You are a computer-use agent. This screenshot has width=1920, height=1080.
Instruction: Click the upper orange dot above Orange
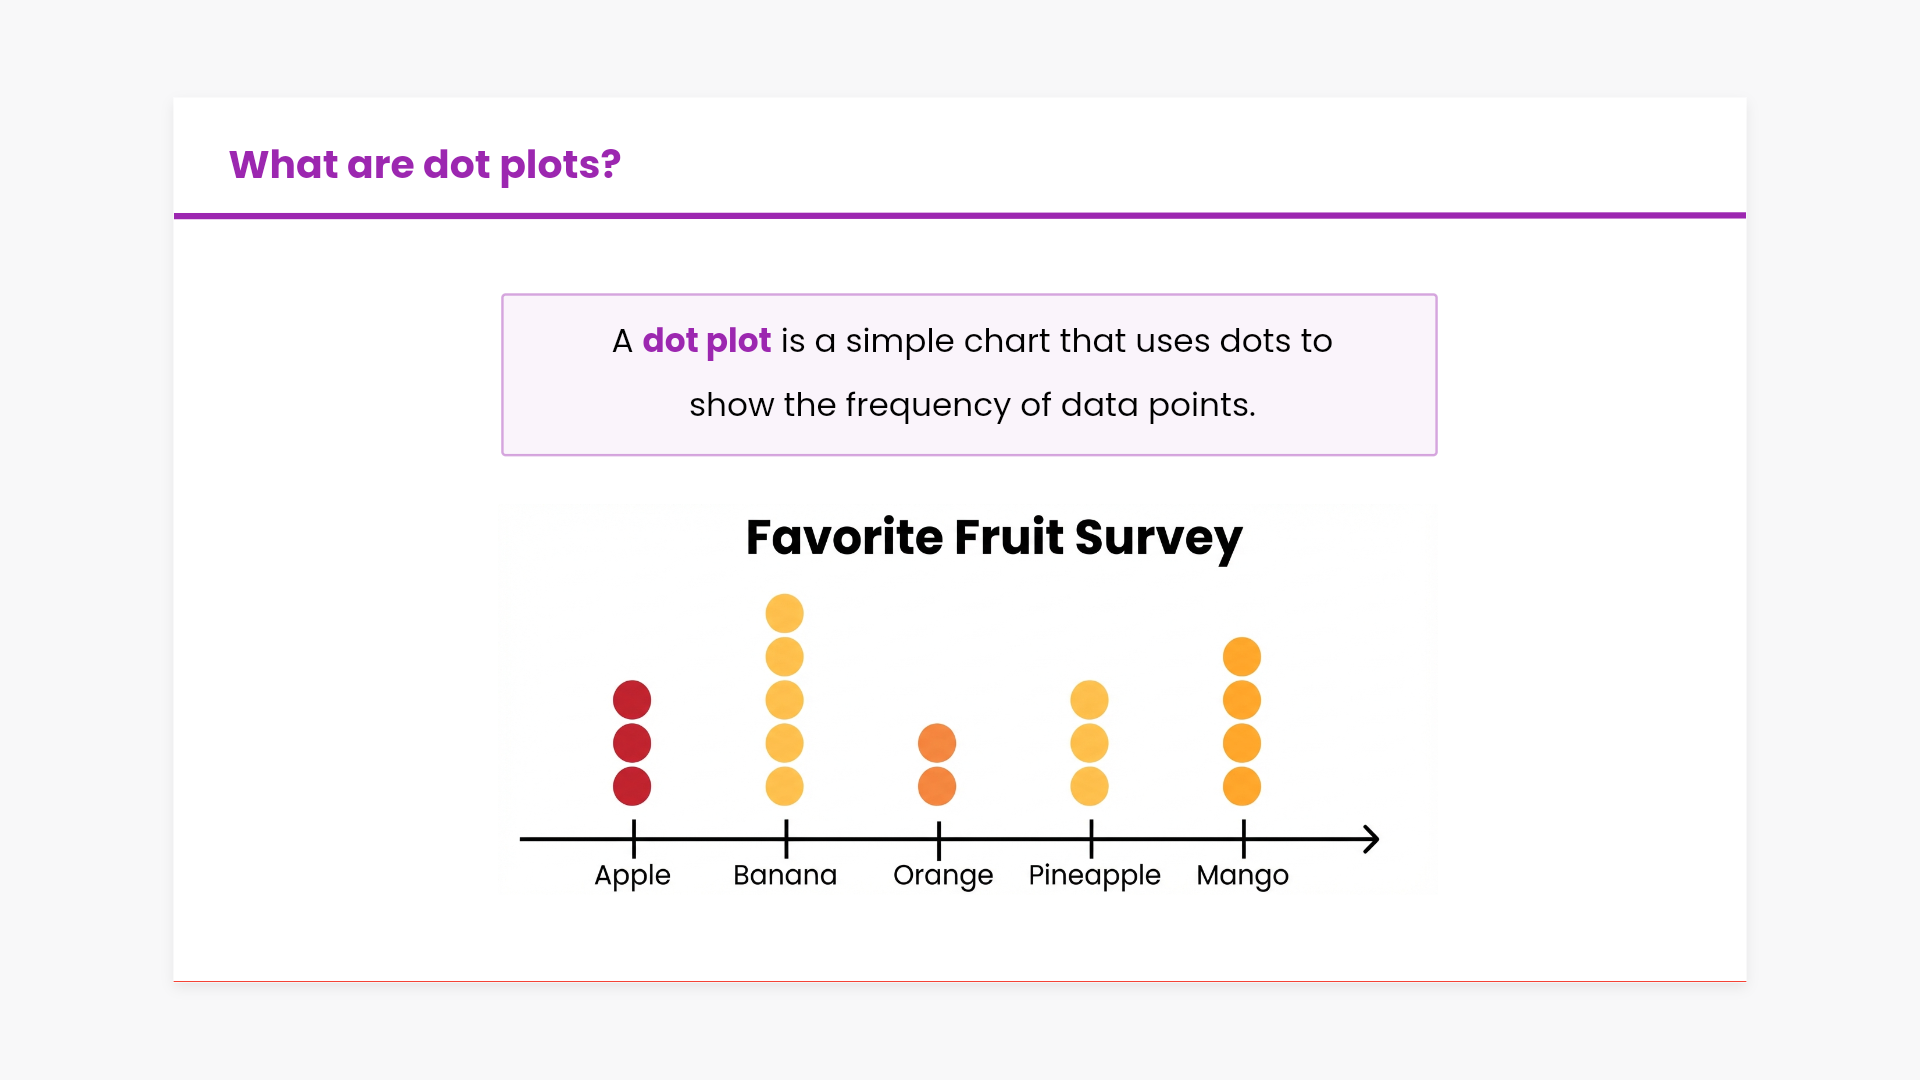click(x=937, y=743)
